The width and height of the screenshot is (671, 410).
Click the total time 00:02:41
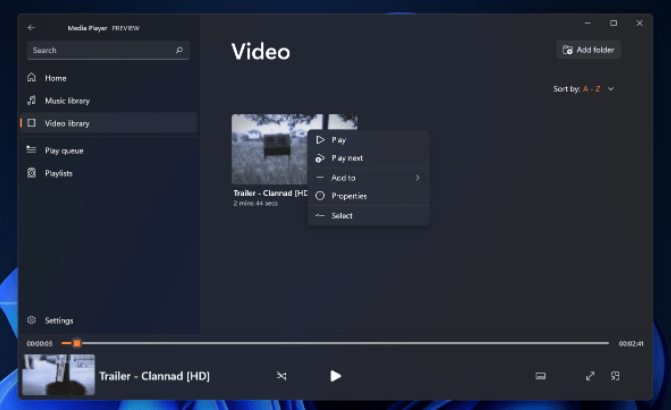[x=631, y=344]
